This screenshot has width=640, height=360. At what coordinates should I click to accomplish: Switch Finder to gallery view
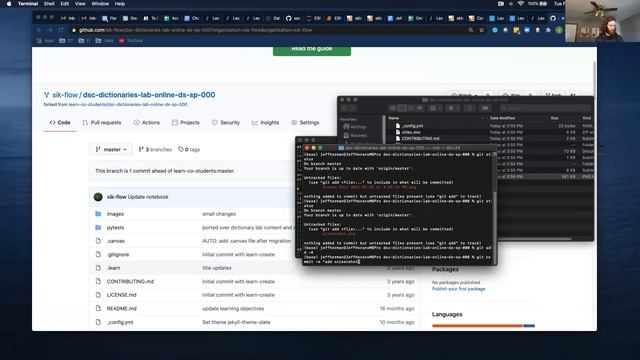(420, 108)
